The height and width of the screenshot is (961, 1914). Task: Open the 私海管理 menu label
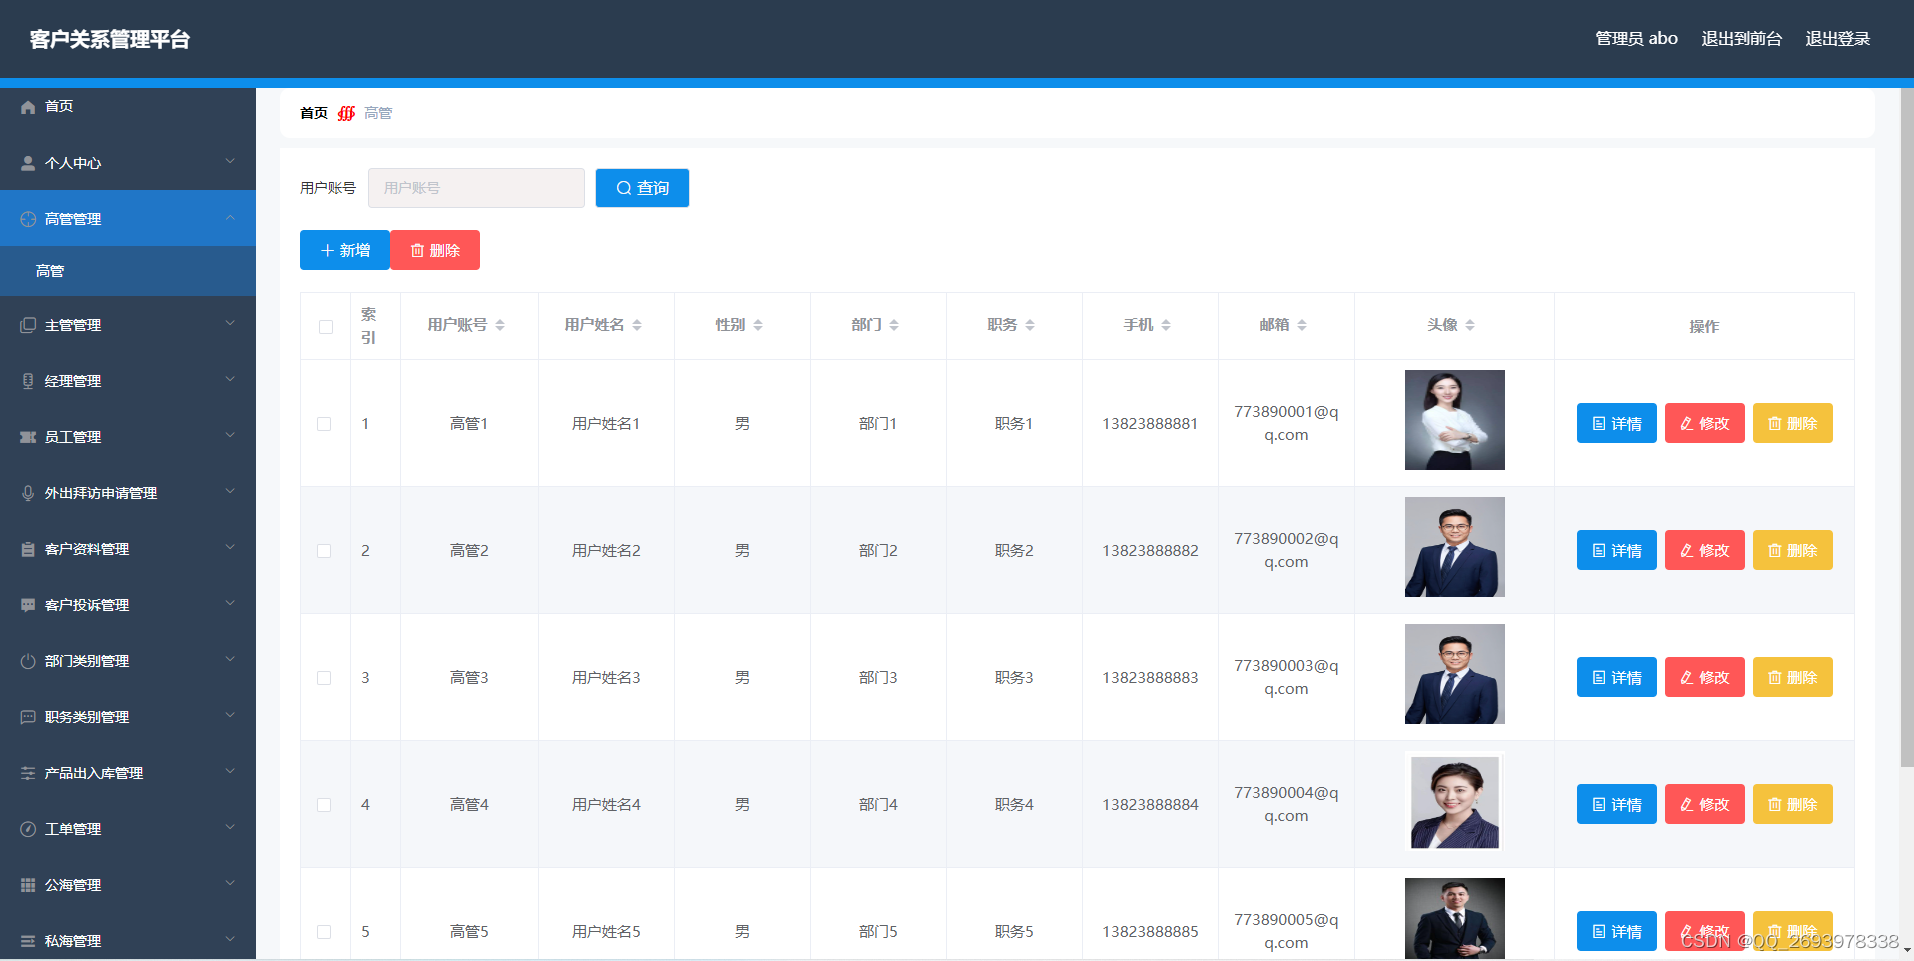coord(73,941)
